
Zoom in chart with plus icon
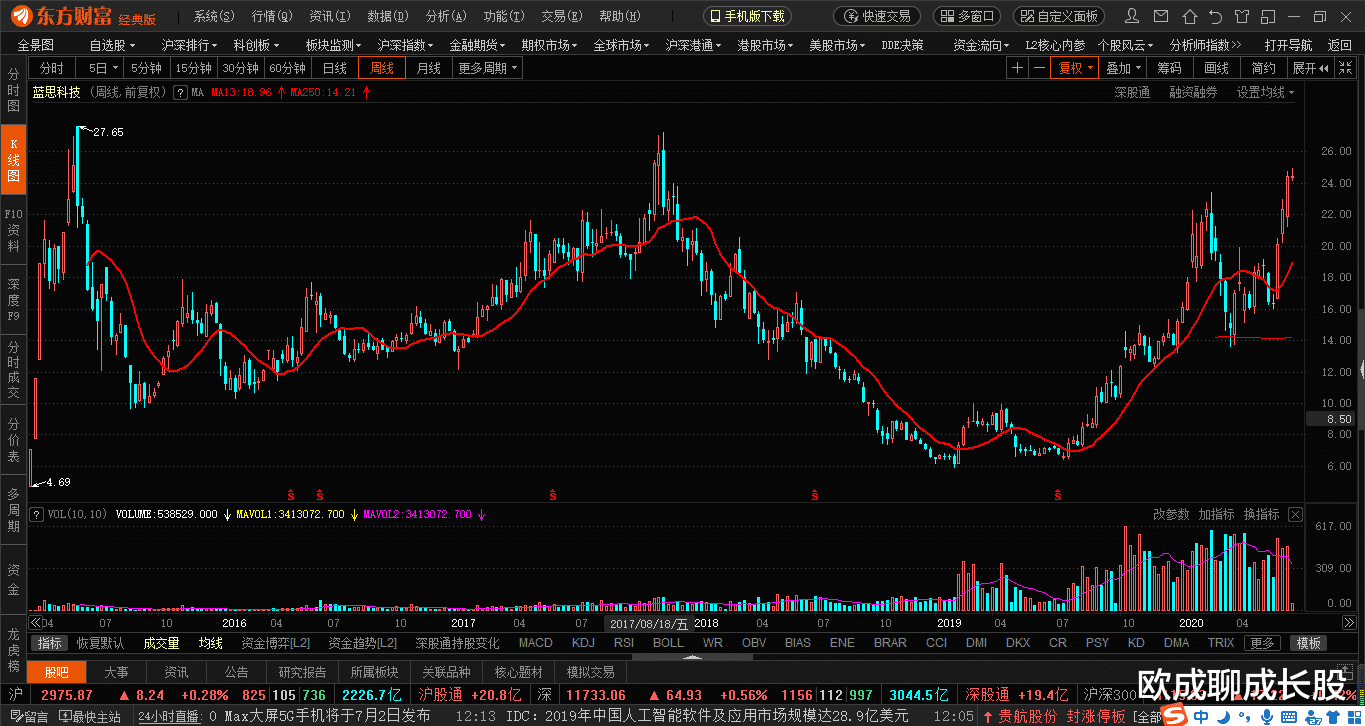(x=1017, y=68)
